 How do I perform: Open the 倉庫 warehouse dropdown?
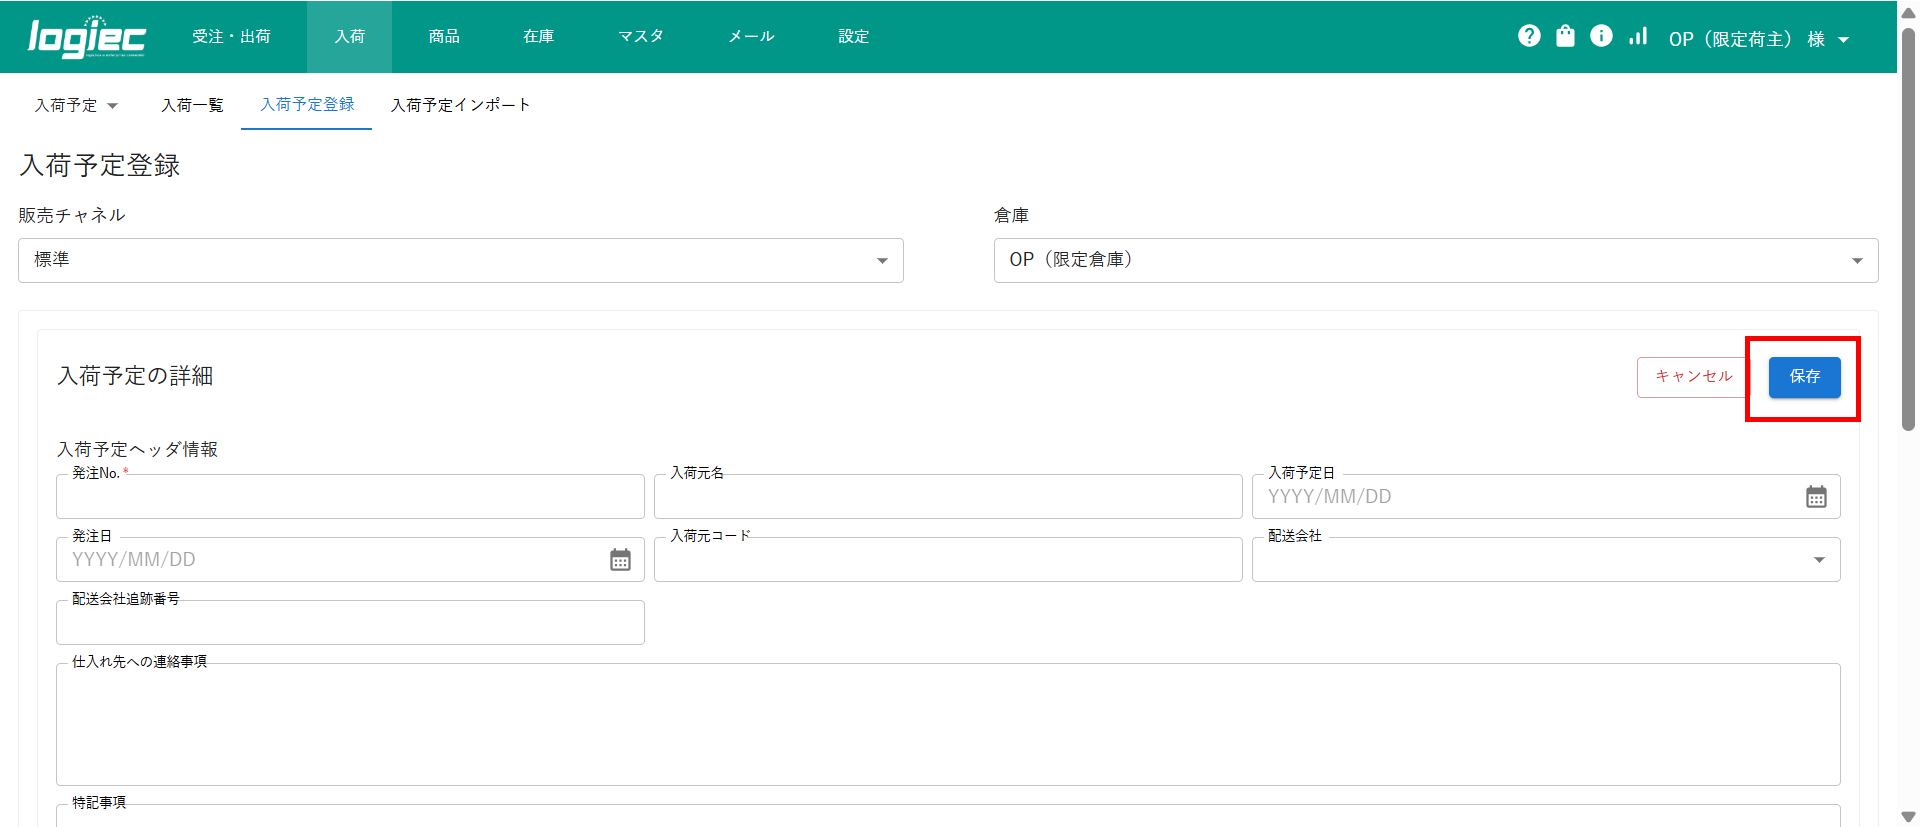click(1435, 260)
